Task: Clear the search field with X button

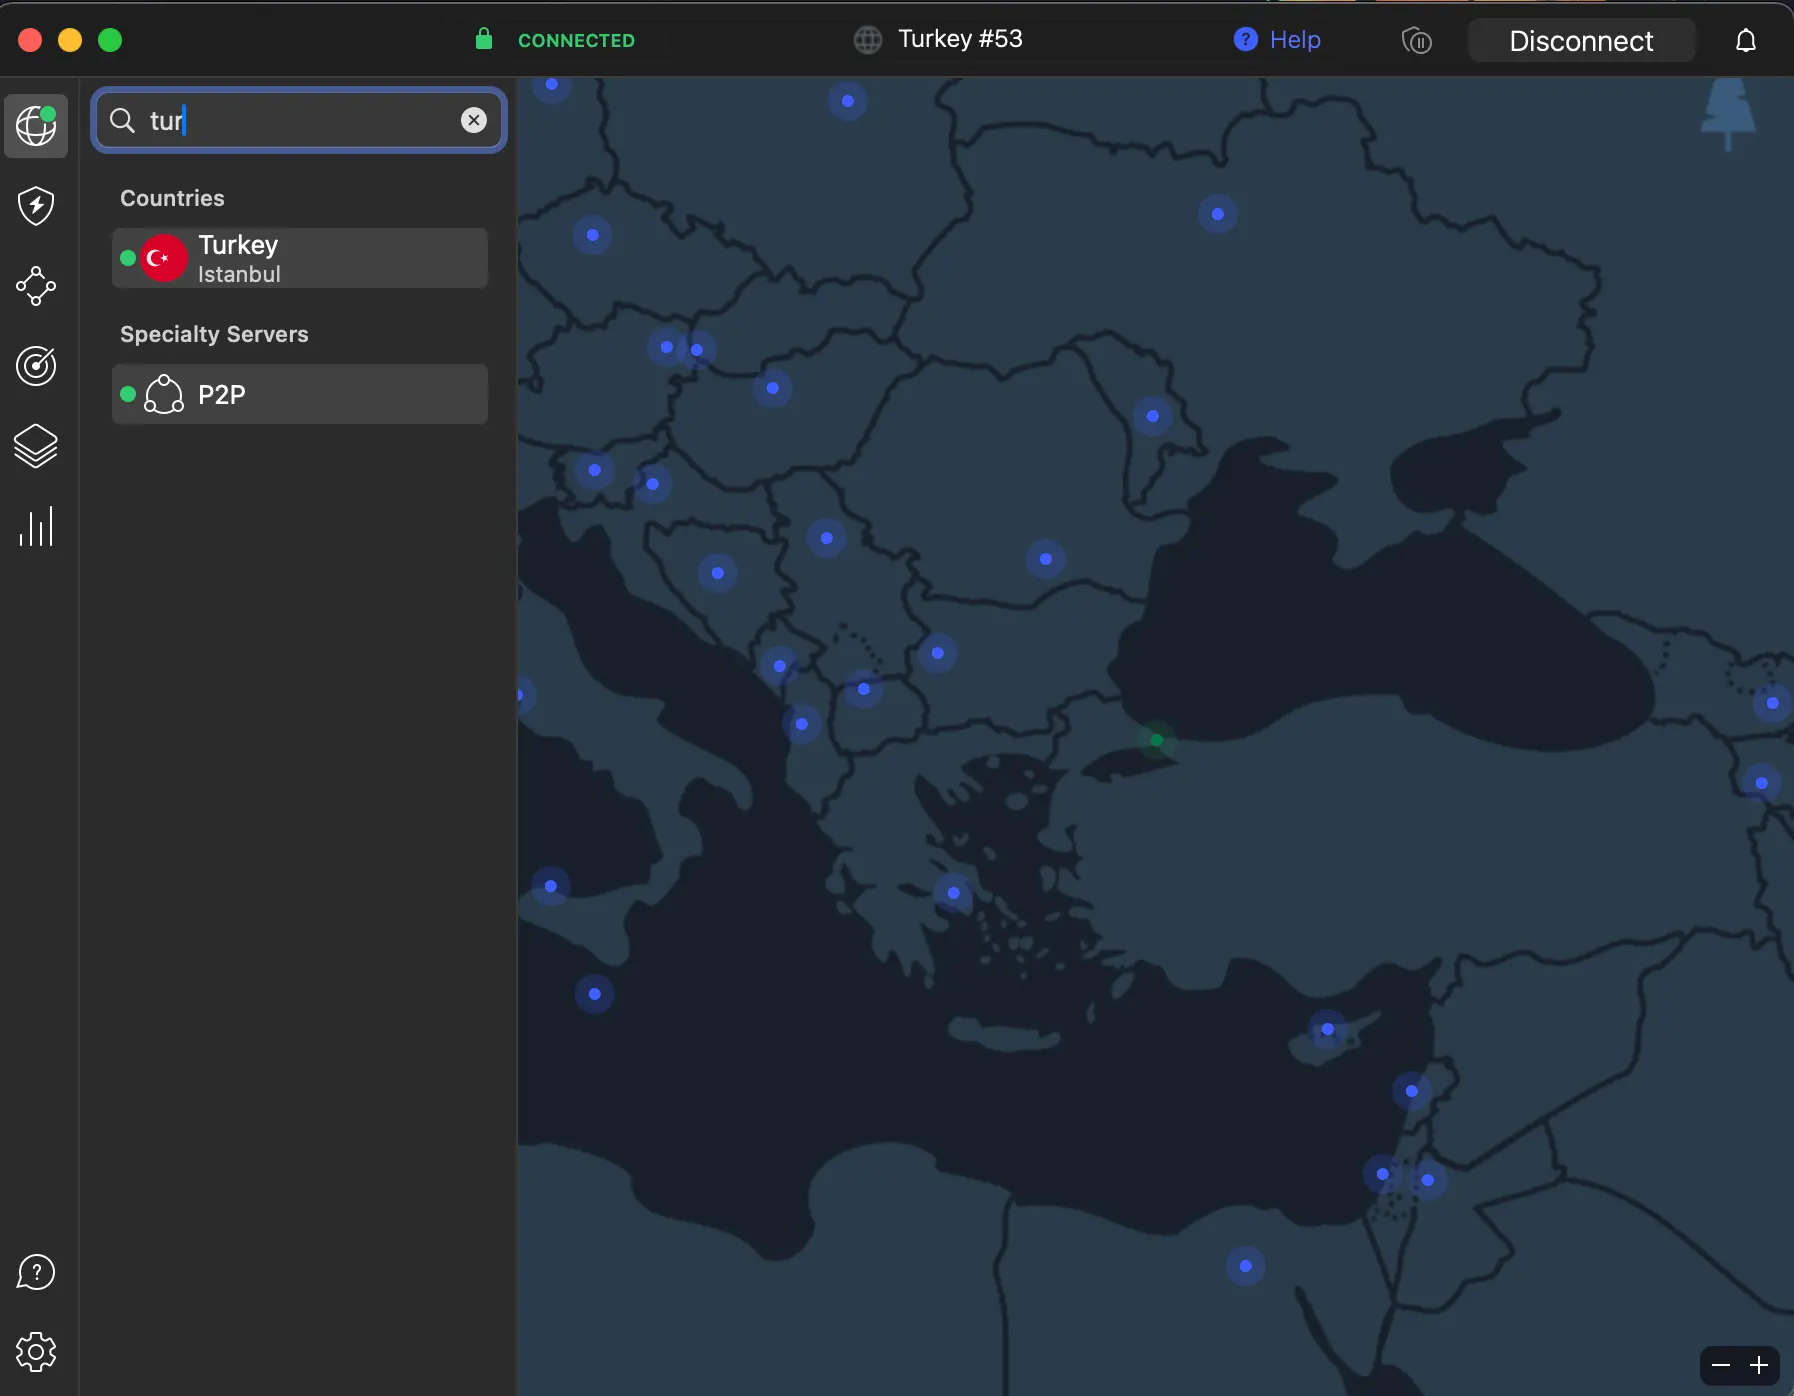Action: [x=474, y=120]
